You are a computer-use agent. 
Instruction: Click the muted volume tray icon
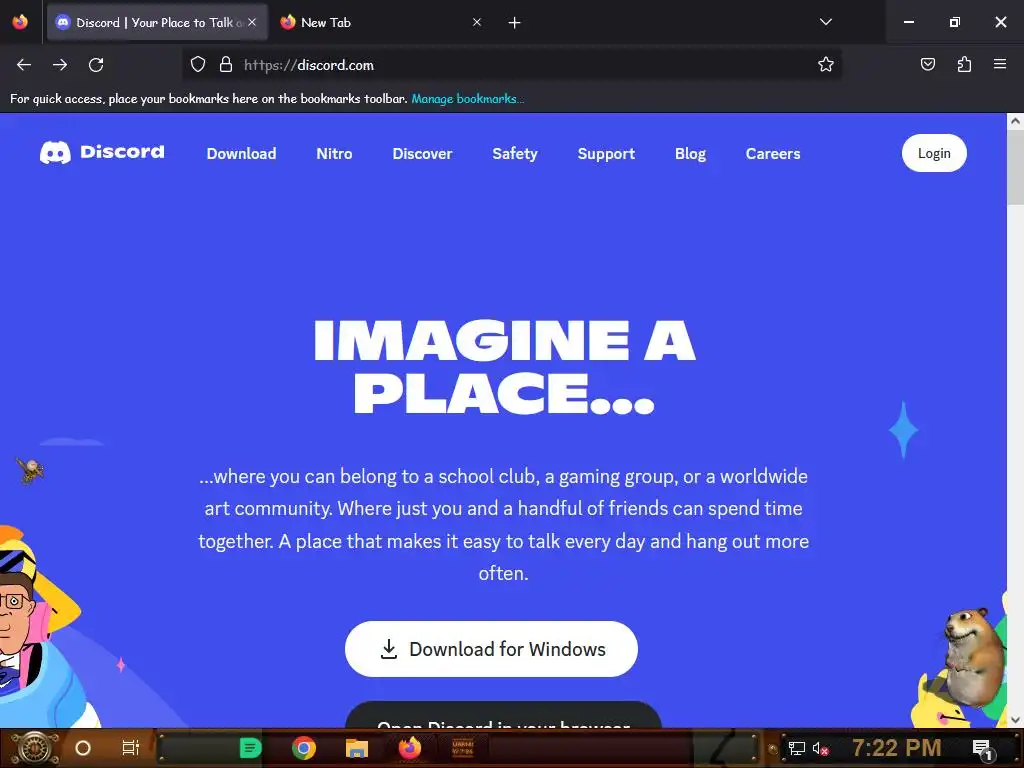pos(820,748)
